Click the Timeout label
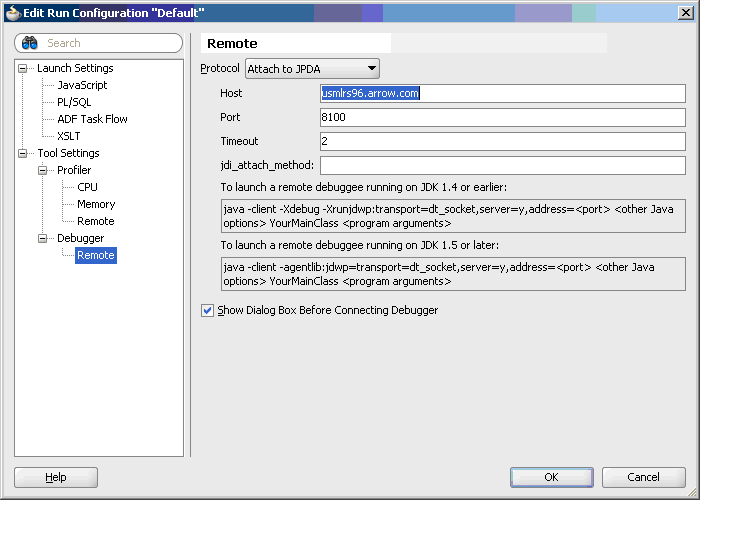Screen dimensions: 741x543 point(239,141)
